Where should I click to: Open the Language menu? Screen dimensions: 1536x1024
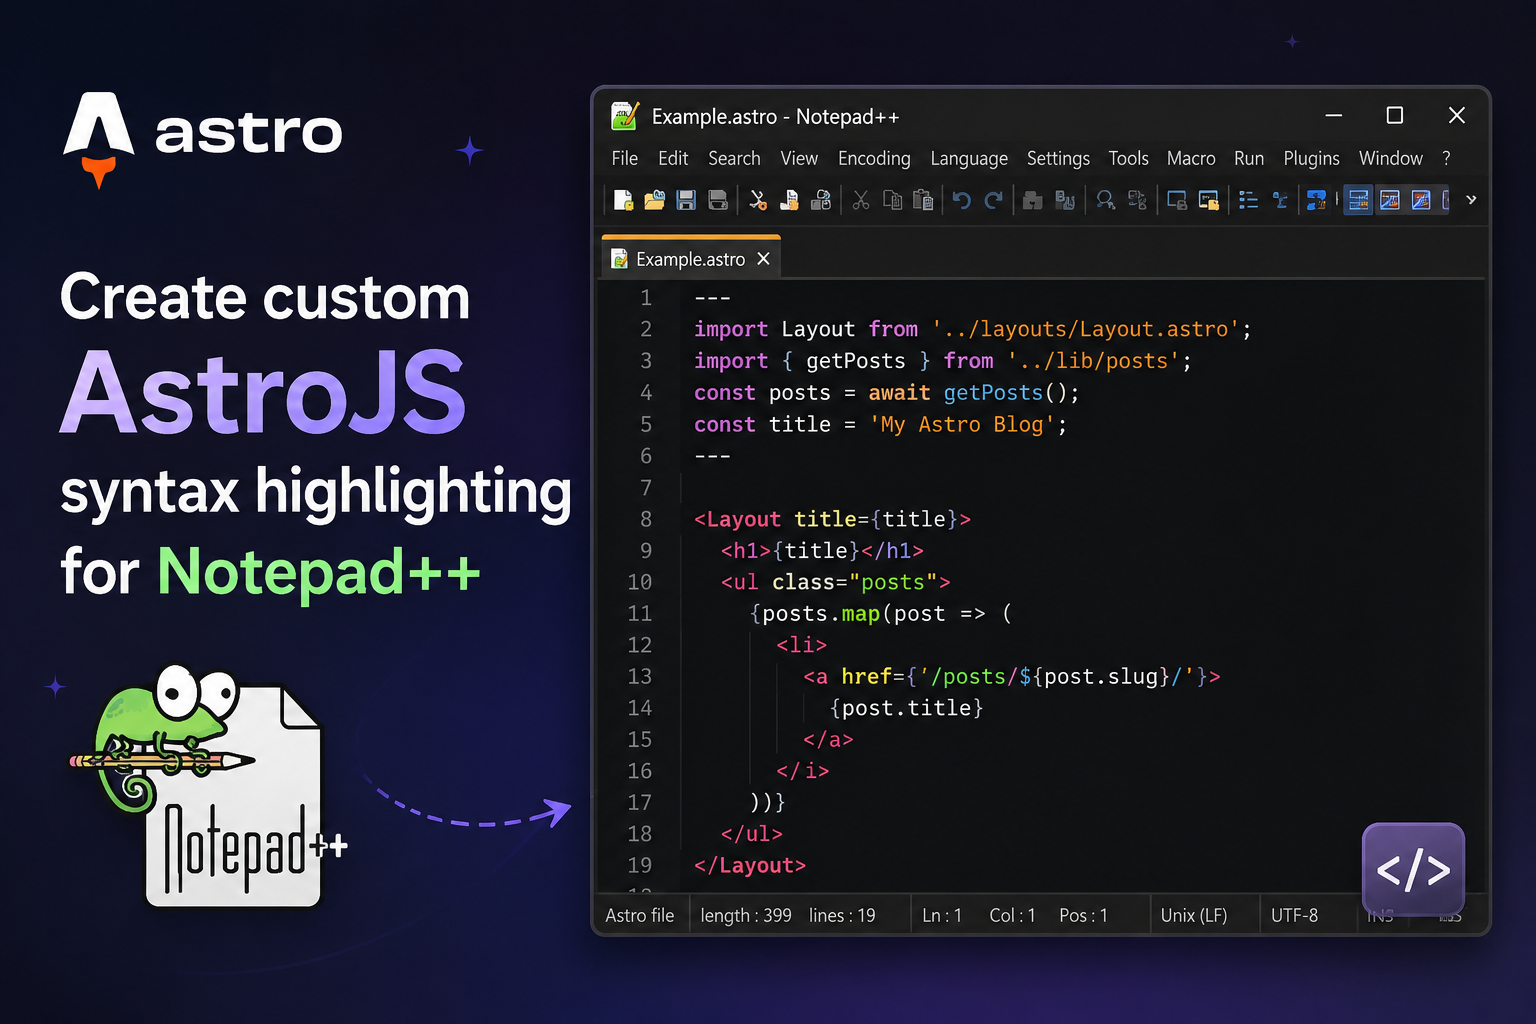(x=969, y=158)
